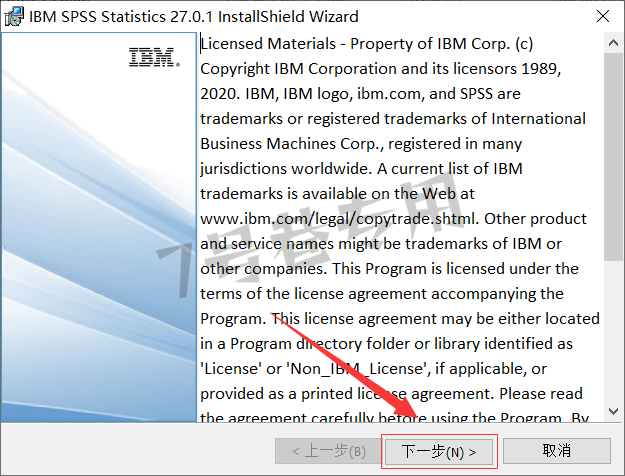The image size is (625, 476).
Task: Click the line beginning 'provided as a printed'
Action: pos(391,394)
